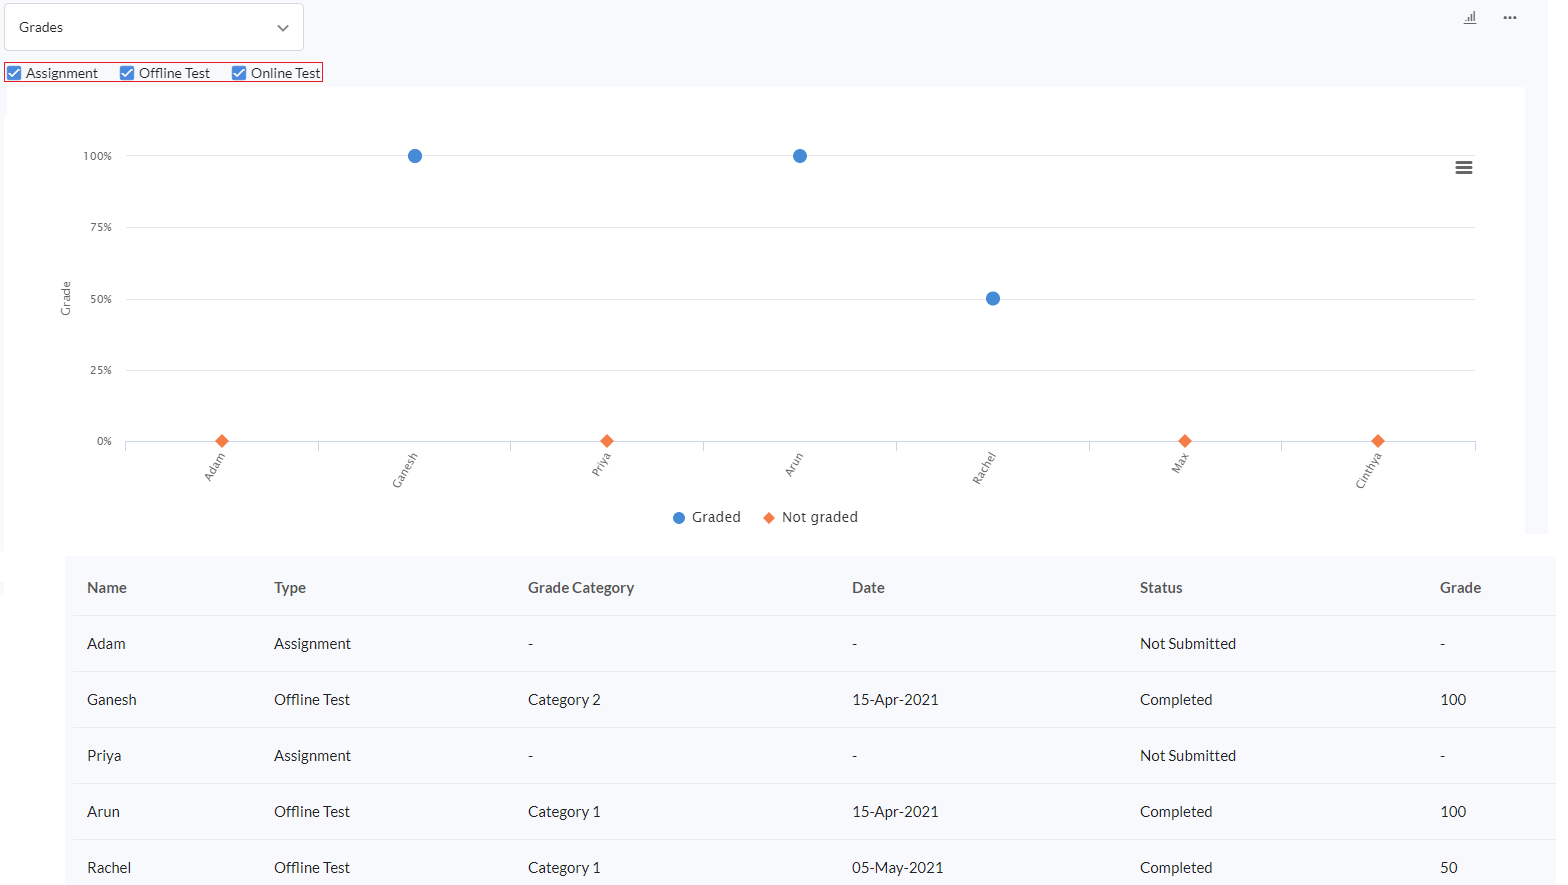Toggle the Not graded legend series

[810, 517]
